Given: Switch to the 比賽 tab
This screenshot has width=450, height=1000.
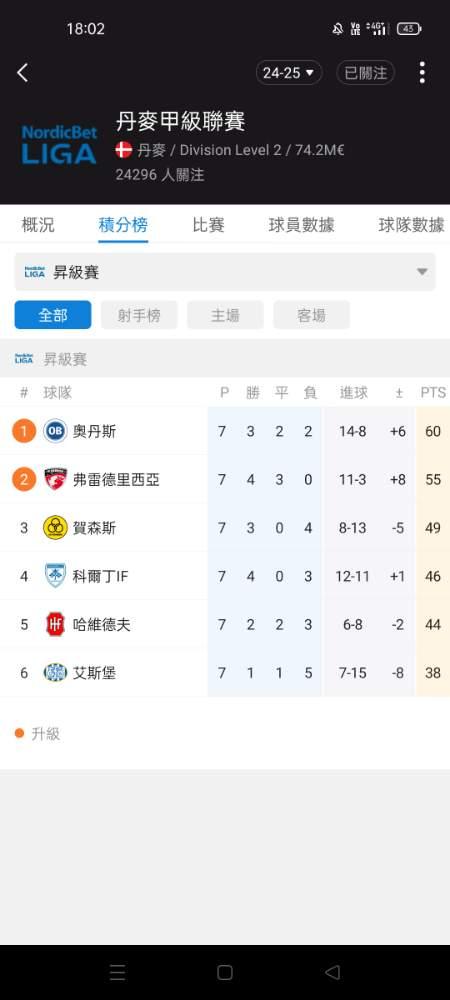Looking at the screenshot, I should (x=208, y=224).
